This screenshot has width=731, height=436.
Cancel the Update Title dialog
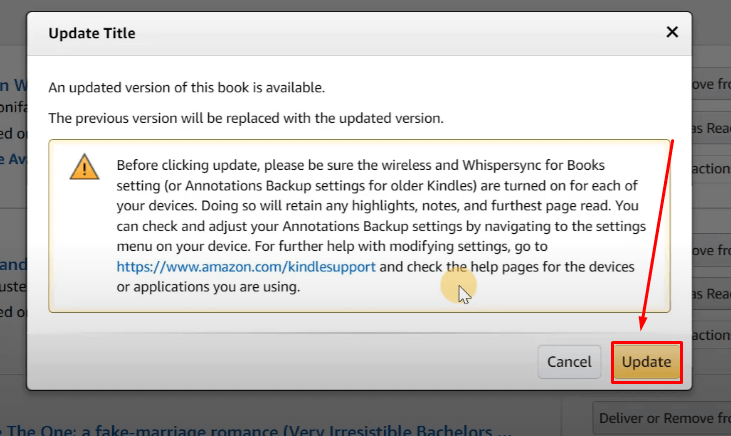569,362
